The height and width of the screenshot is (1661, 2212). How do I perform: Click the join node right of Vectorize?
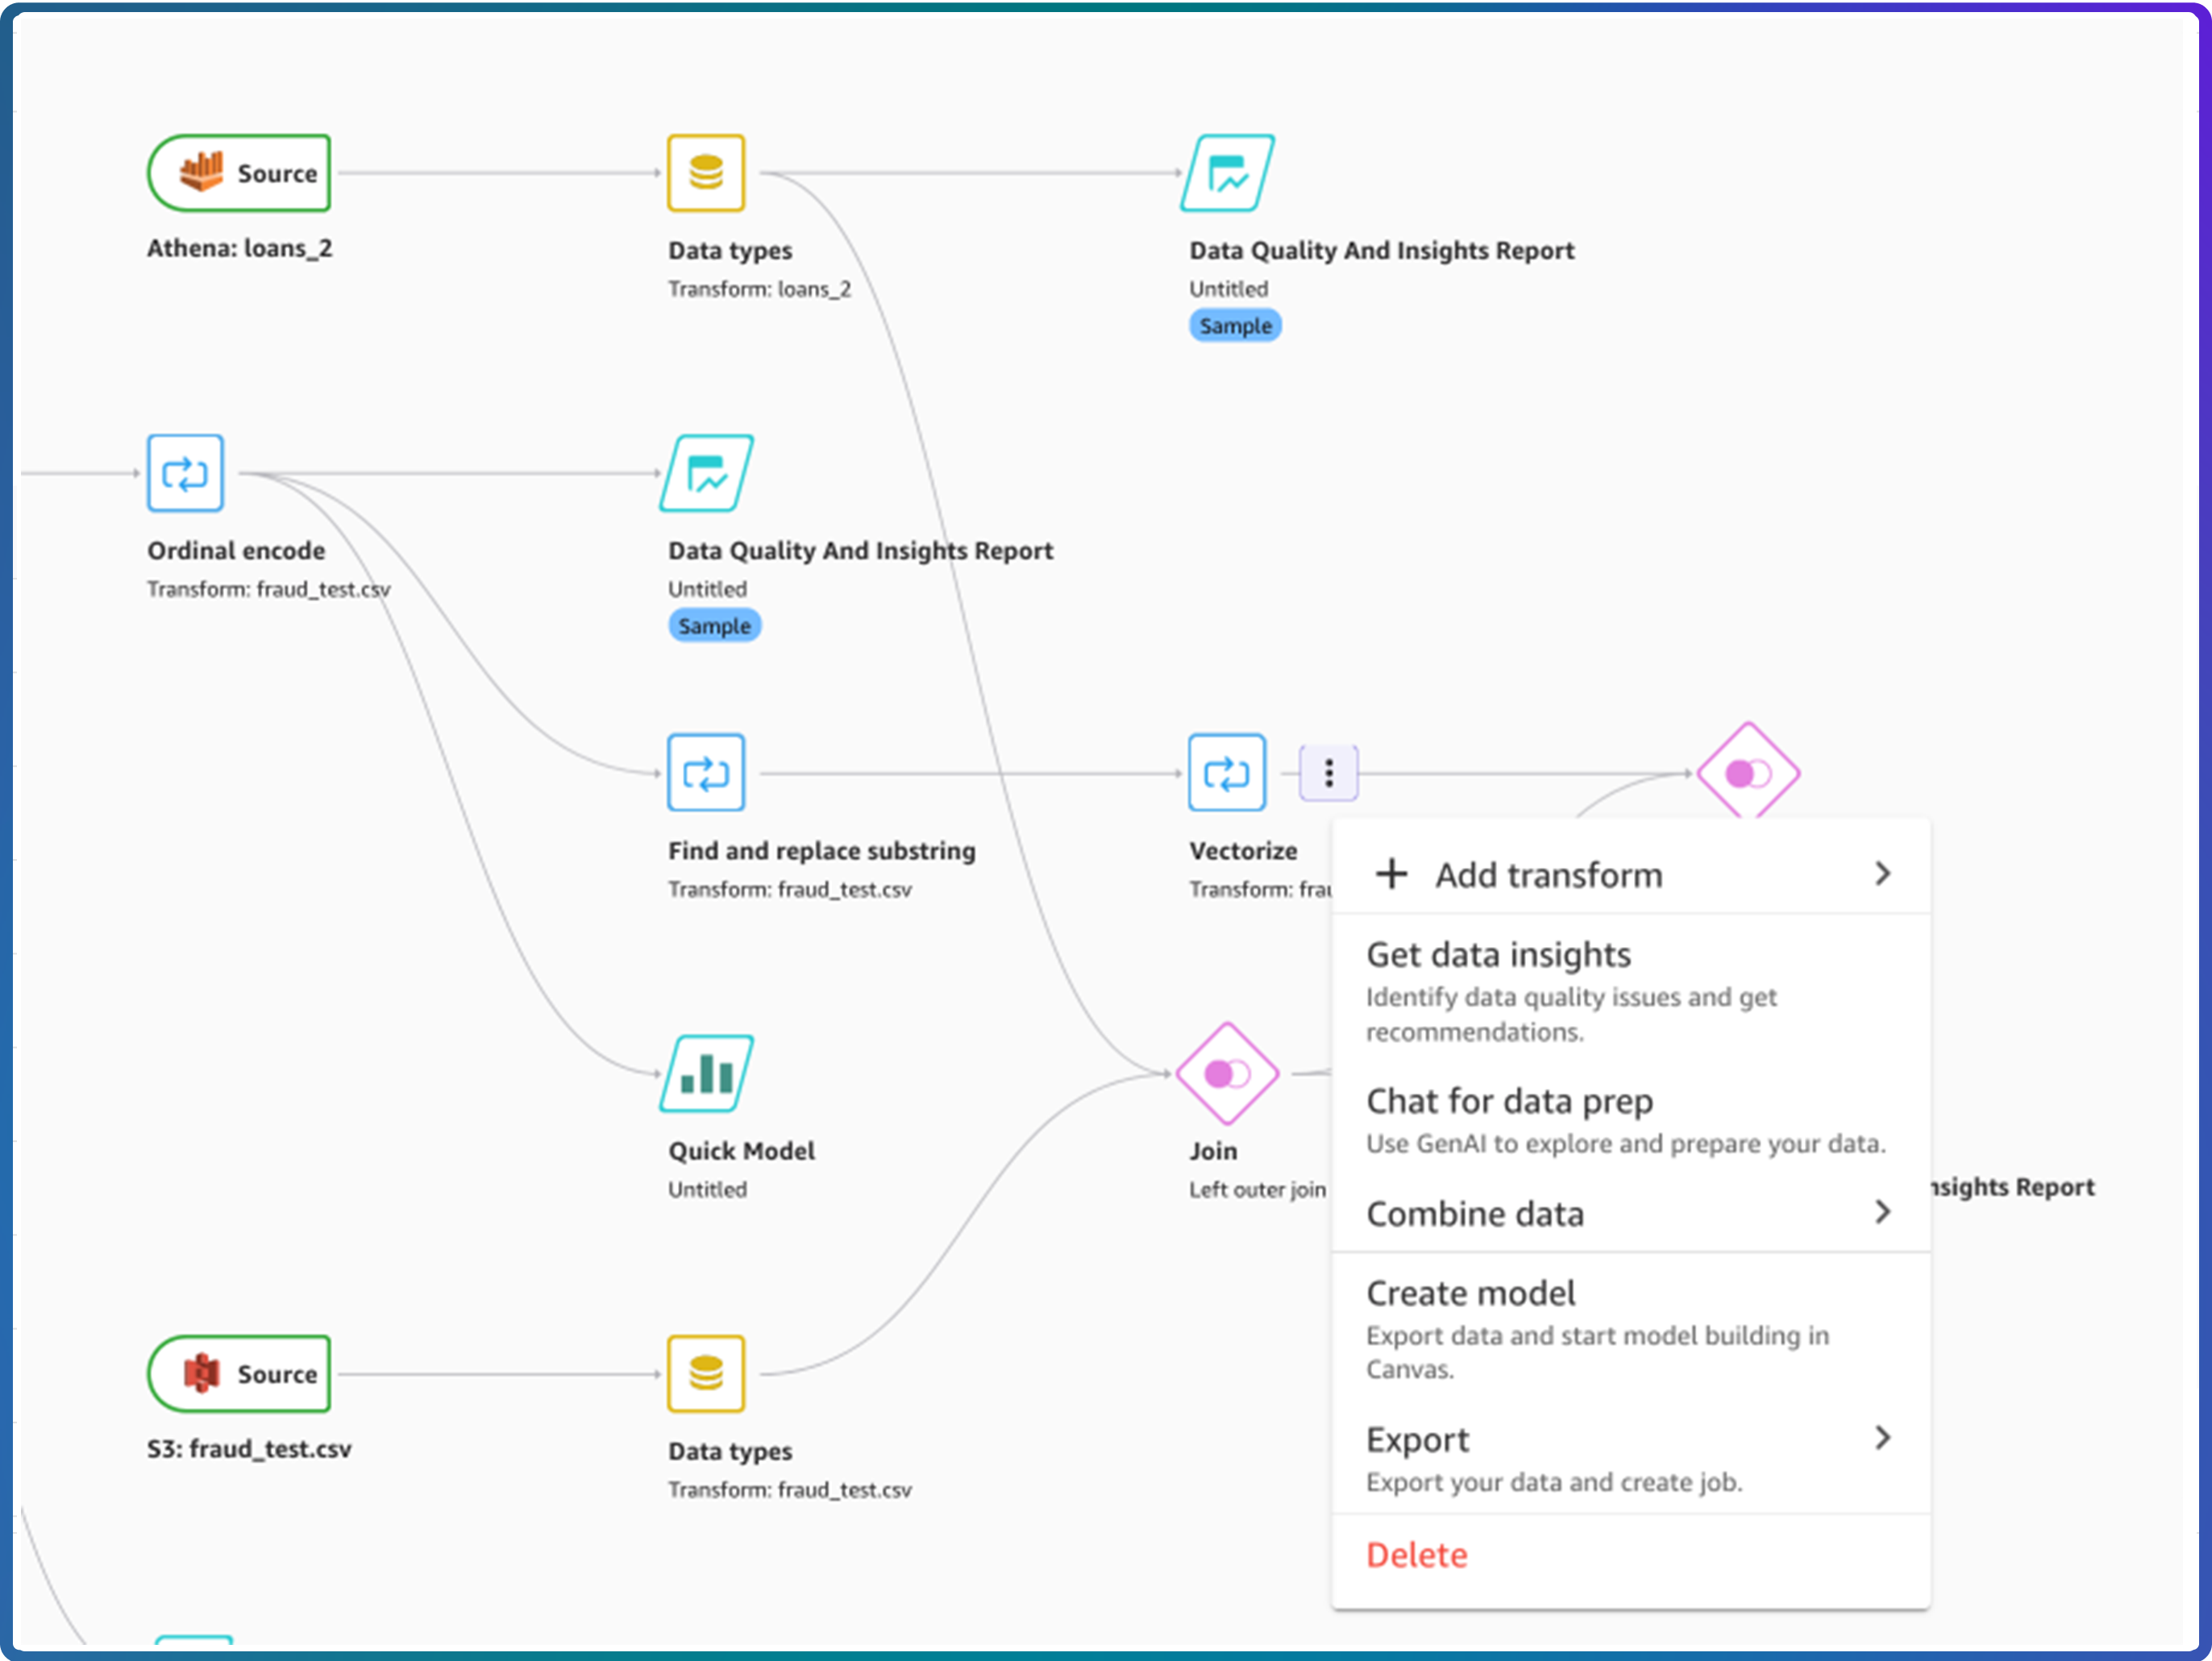[1747, 773]
